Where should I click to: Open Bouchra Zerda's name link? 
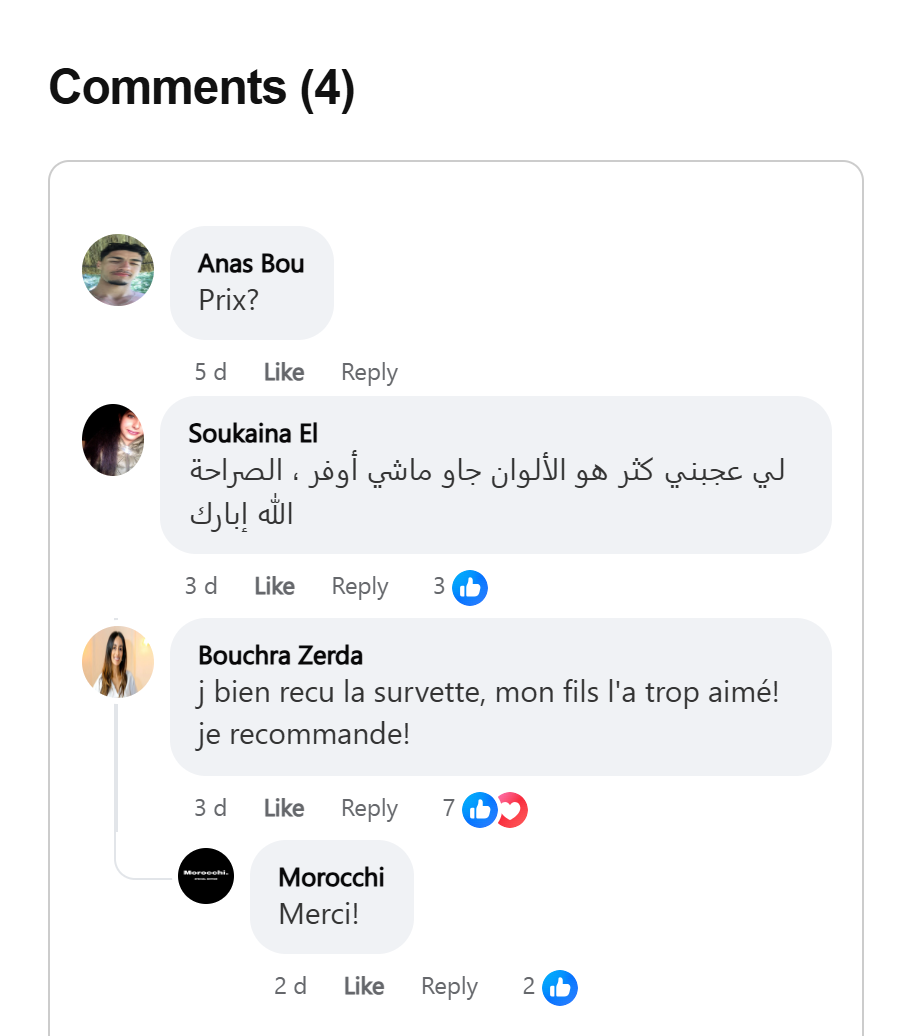(280, 656)
